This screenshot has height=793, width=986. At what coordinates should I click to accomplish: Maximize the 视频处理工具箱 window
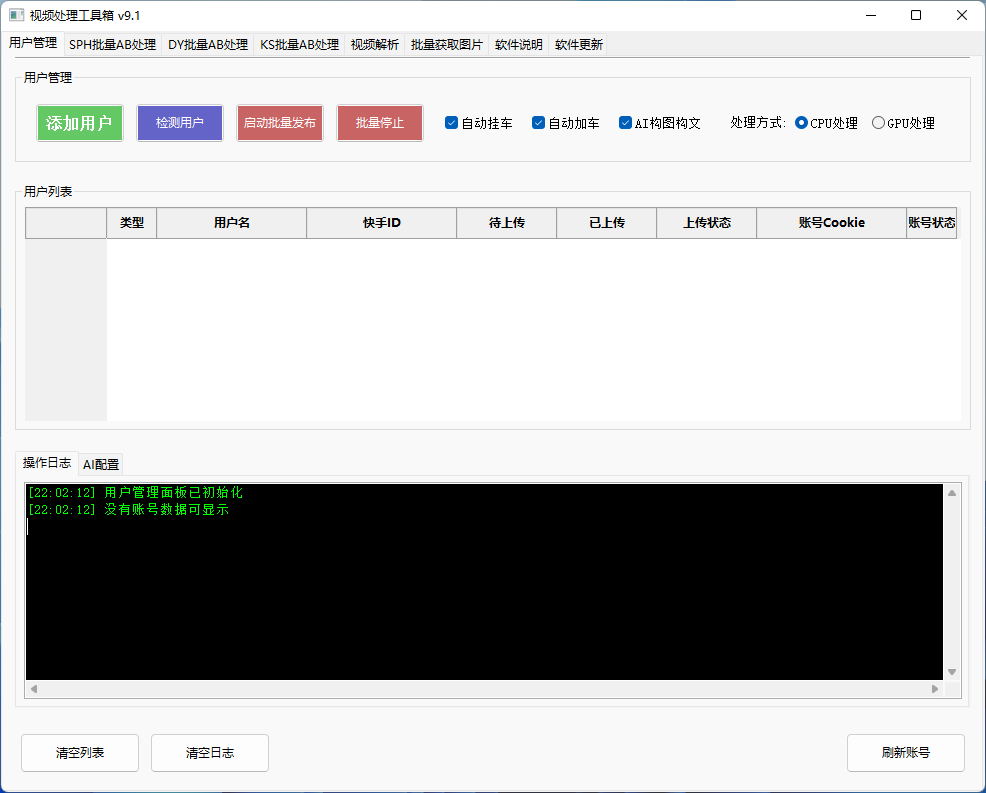(x=916, y=15)
